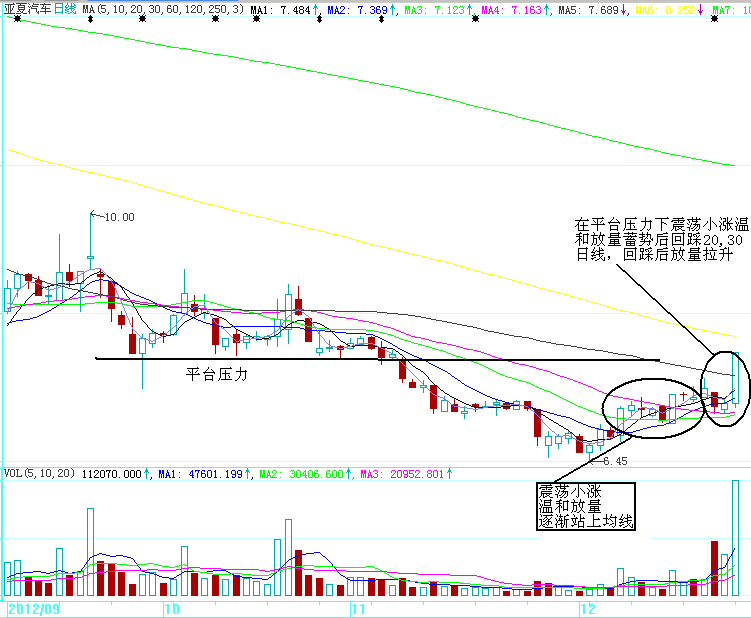
Task: Select the large annotation ellipse at far right
Action: coord(725,387)
